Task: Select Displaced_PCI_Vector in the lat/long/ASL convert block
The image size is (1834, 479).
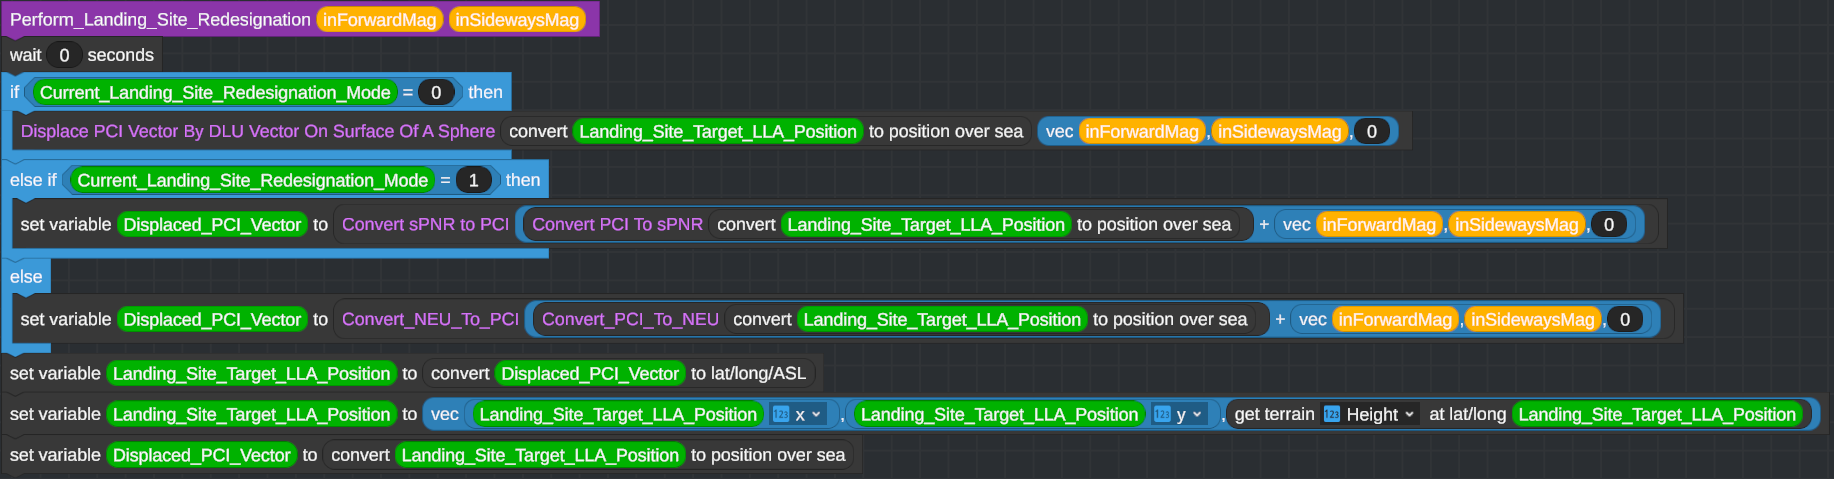Action: tap(590, 373)
